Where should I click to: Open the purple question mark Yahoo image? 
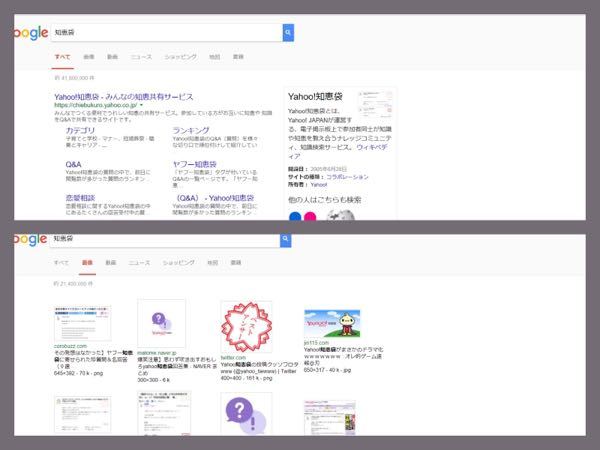160,323
